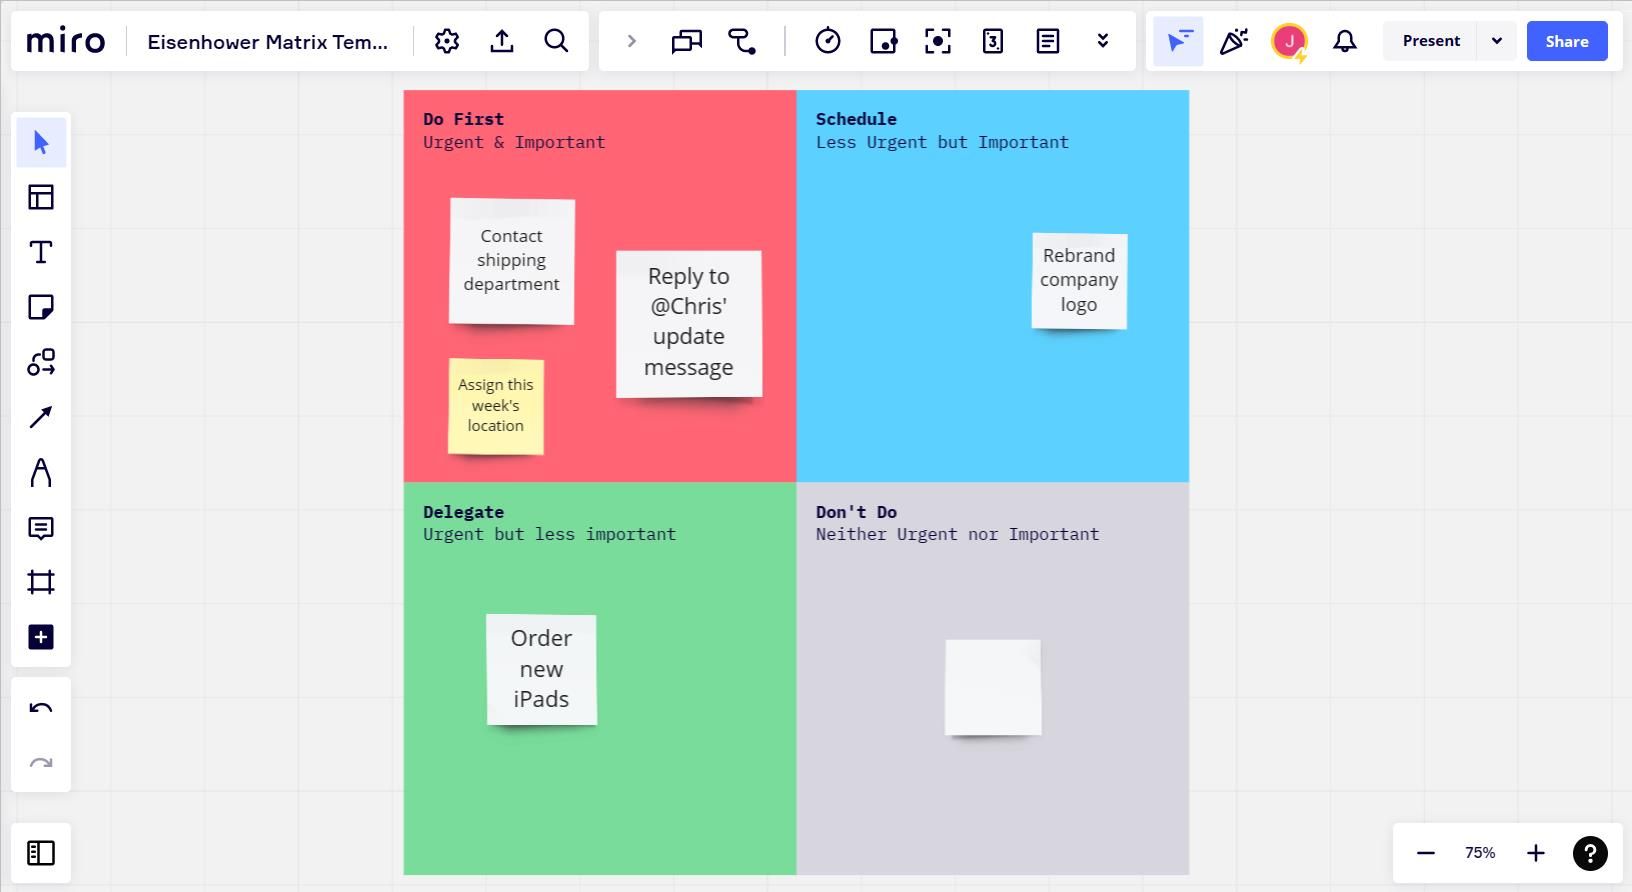Viewport: 1632px width, 892px height.
Task: Select the Sticky note tool
Action: pos(41,307)
